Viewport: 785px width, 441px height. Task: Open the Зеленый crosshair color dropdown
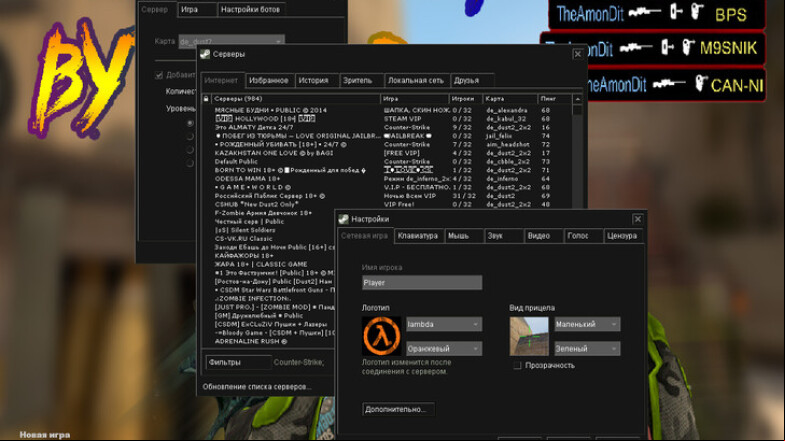coord(587,348)
